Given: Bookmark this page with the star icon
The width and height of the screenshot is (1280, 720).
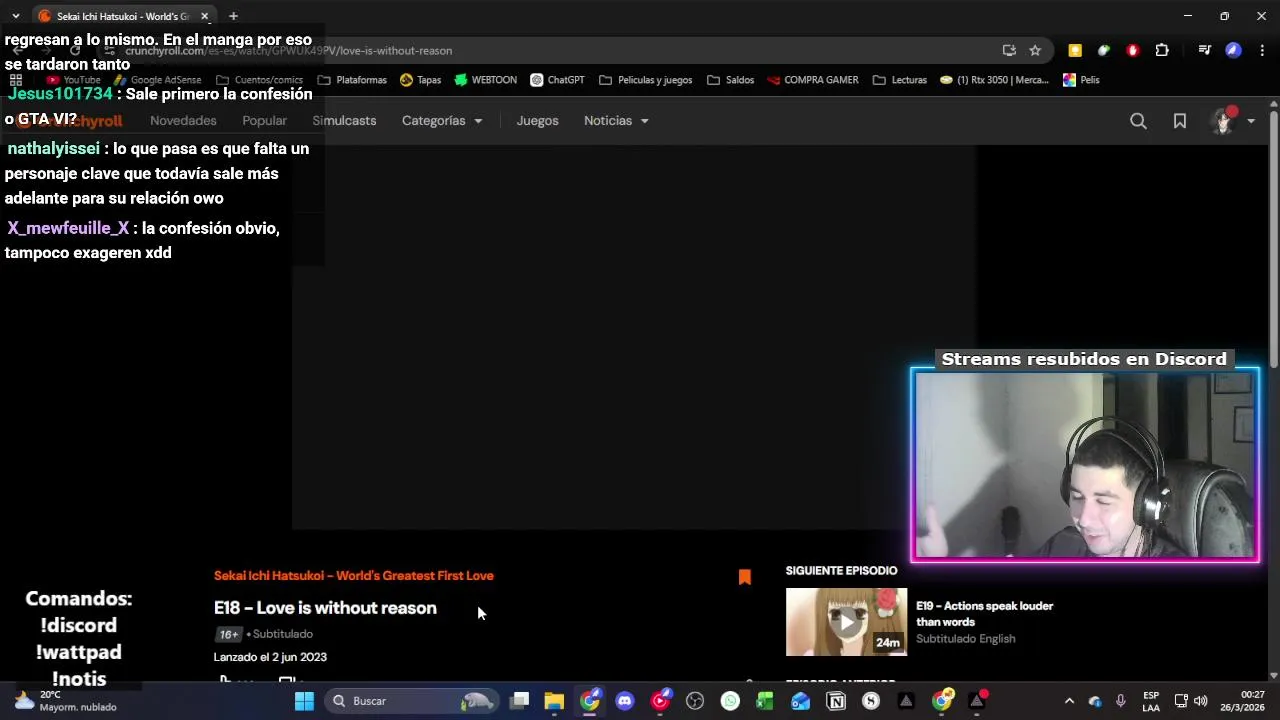Looking at the screenshot, I should pos(1035,51).
